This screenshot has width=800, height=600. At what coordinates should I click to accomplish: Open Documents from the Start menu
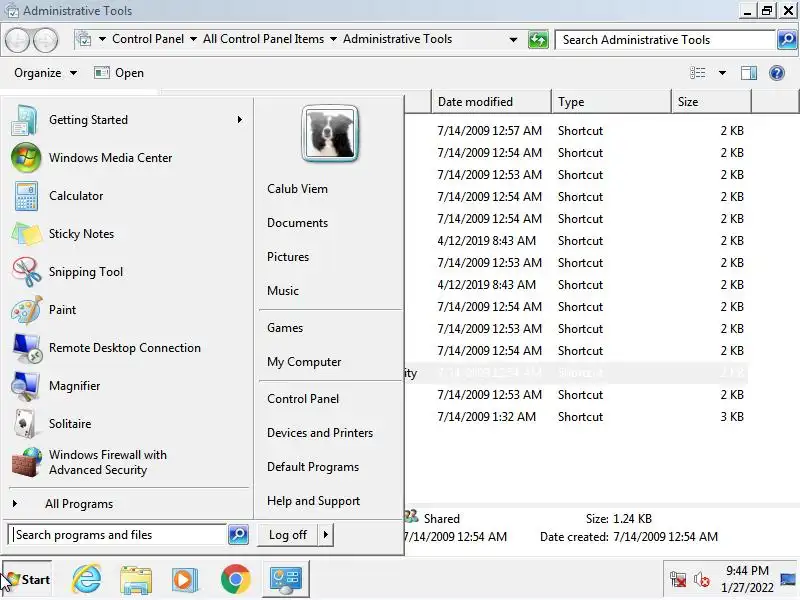(x=297, y=223)
